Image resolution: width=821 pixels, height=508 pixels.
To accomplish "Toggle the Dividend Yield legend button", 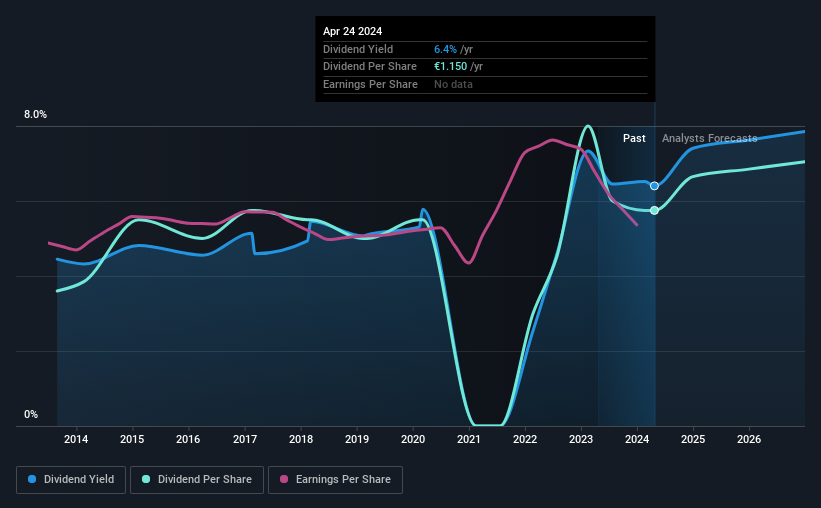I will (71, 480).
